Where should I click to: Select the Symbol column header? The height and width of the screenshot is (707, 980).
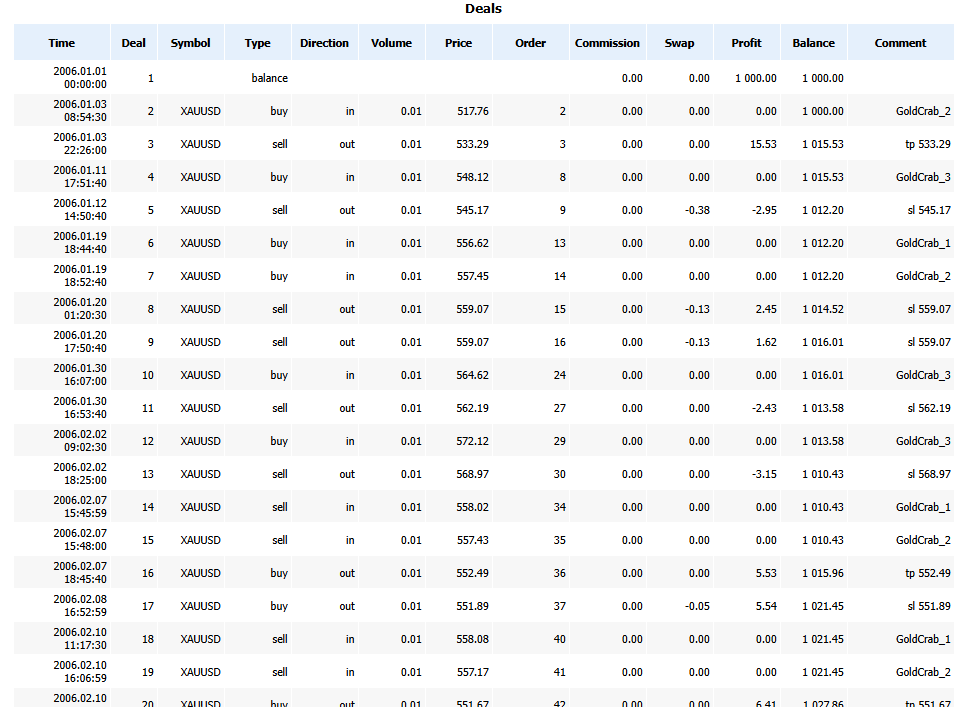pyautogui.click(x=190, y=42)
